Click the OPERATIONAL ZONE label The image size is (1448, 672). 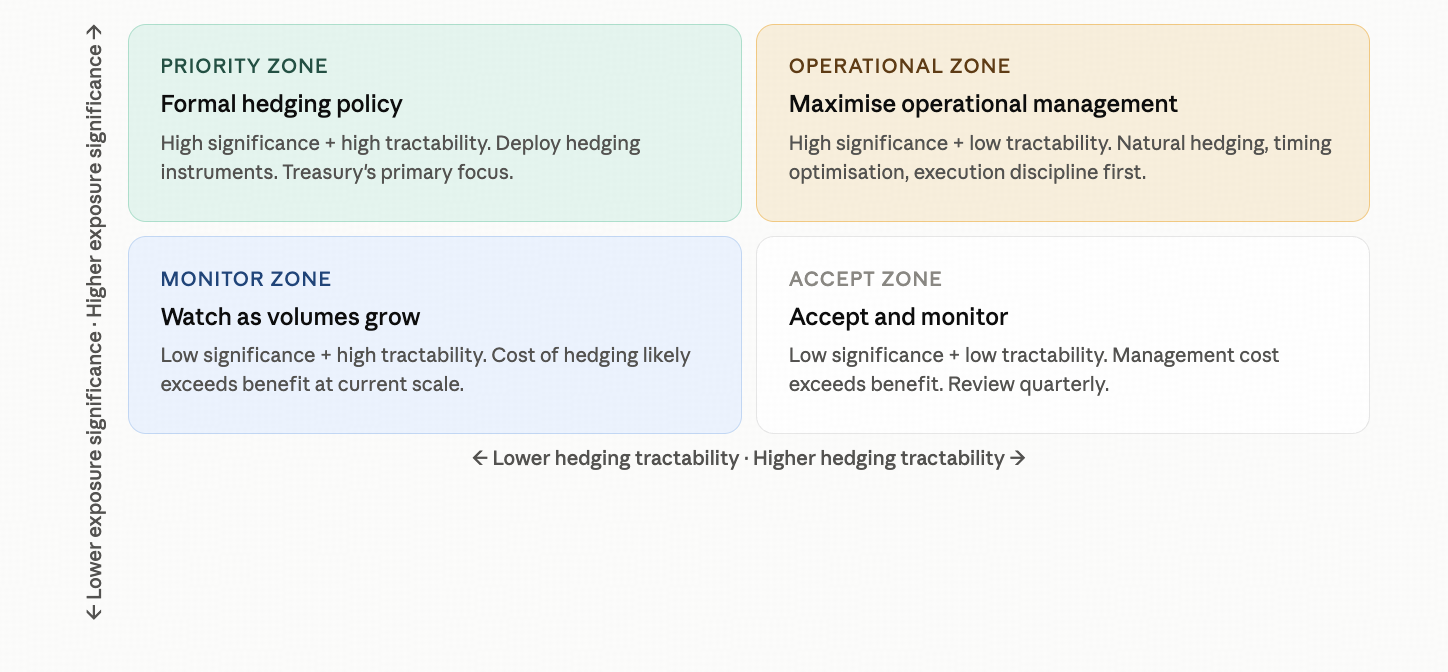point(899,66)
